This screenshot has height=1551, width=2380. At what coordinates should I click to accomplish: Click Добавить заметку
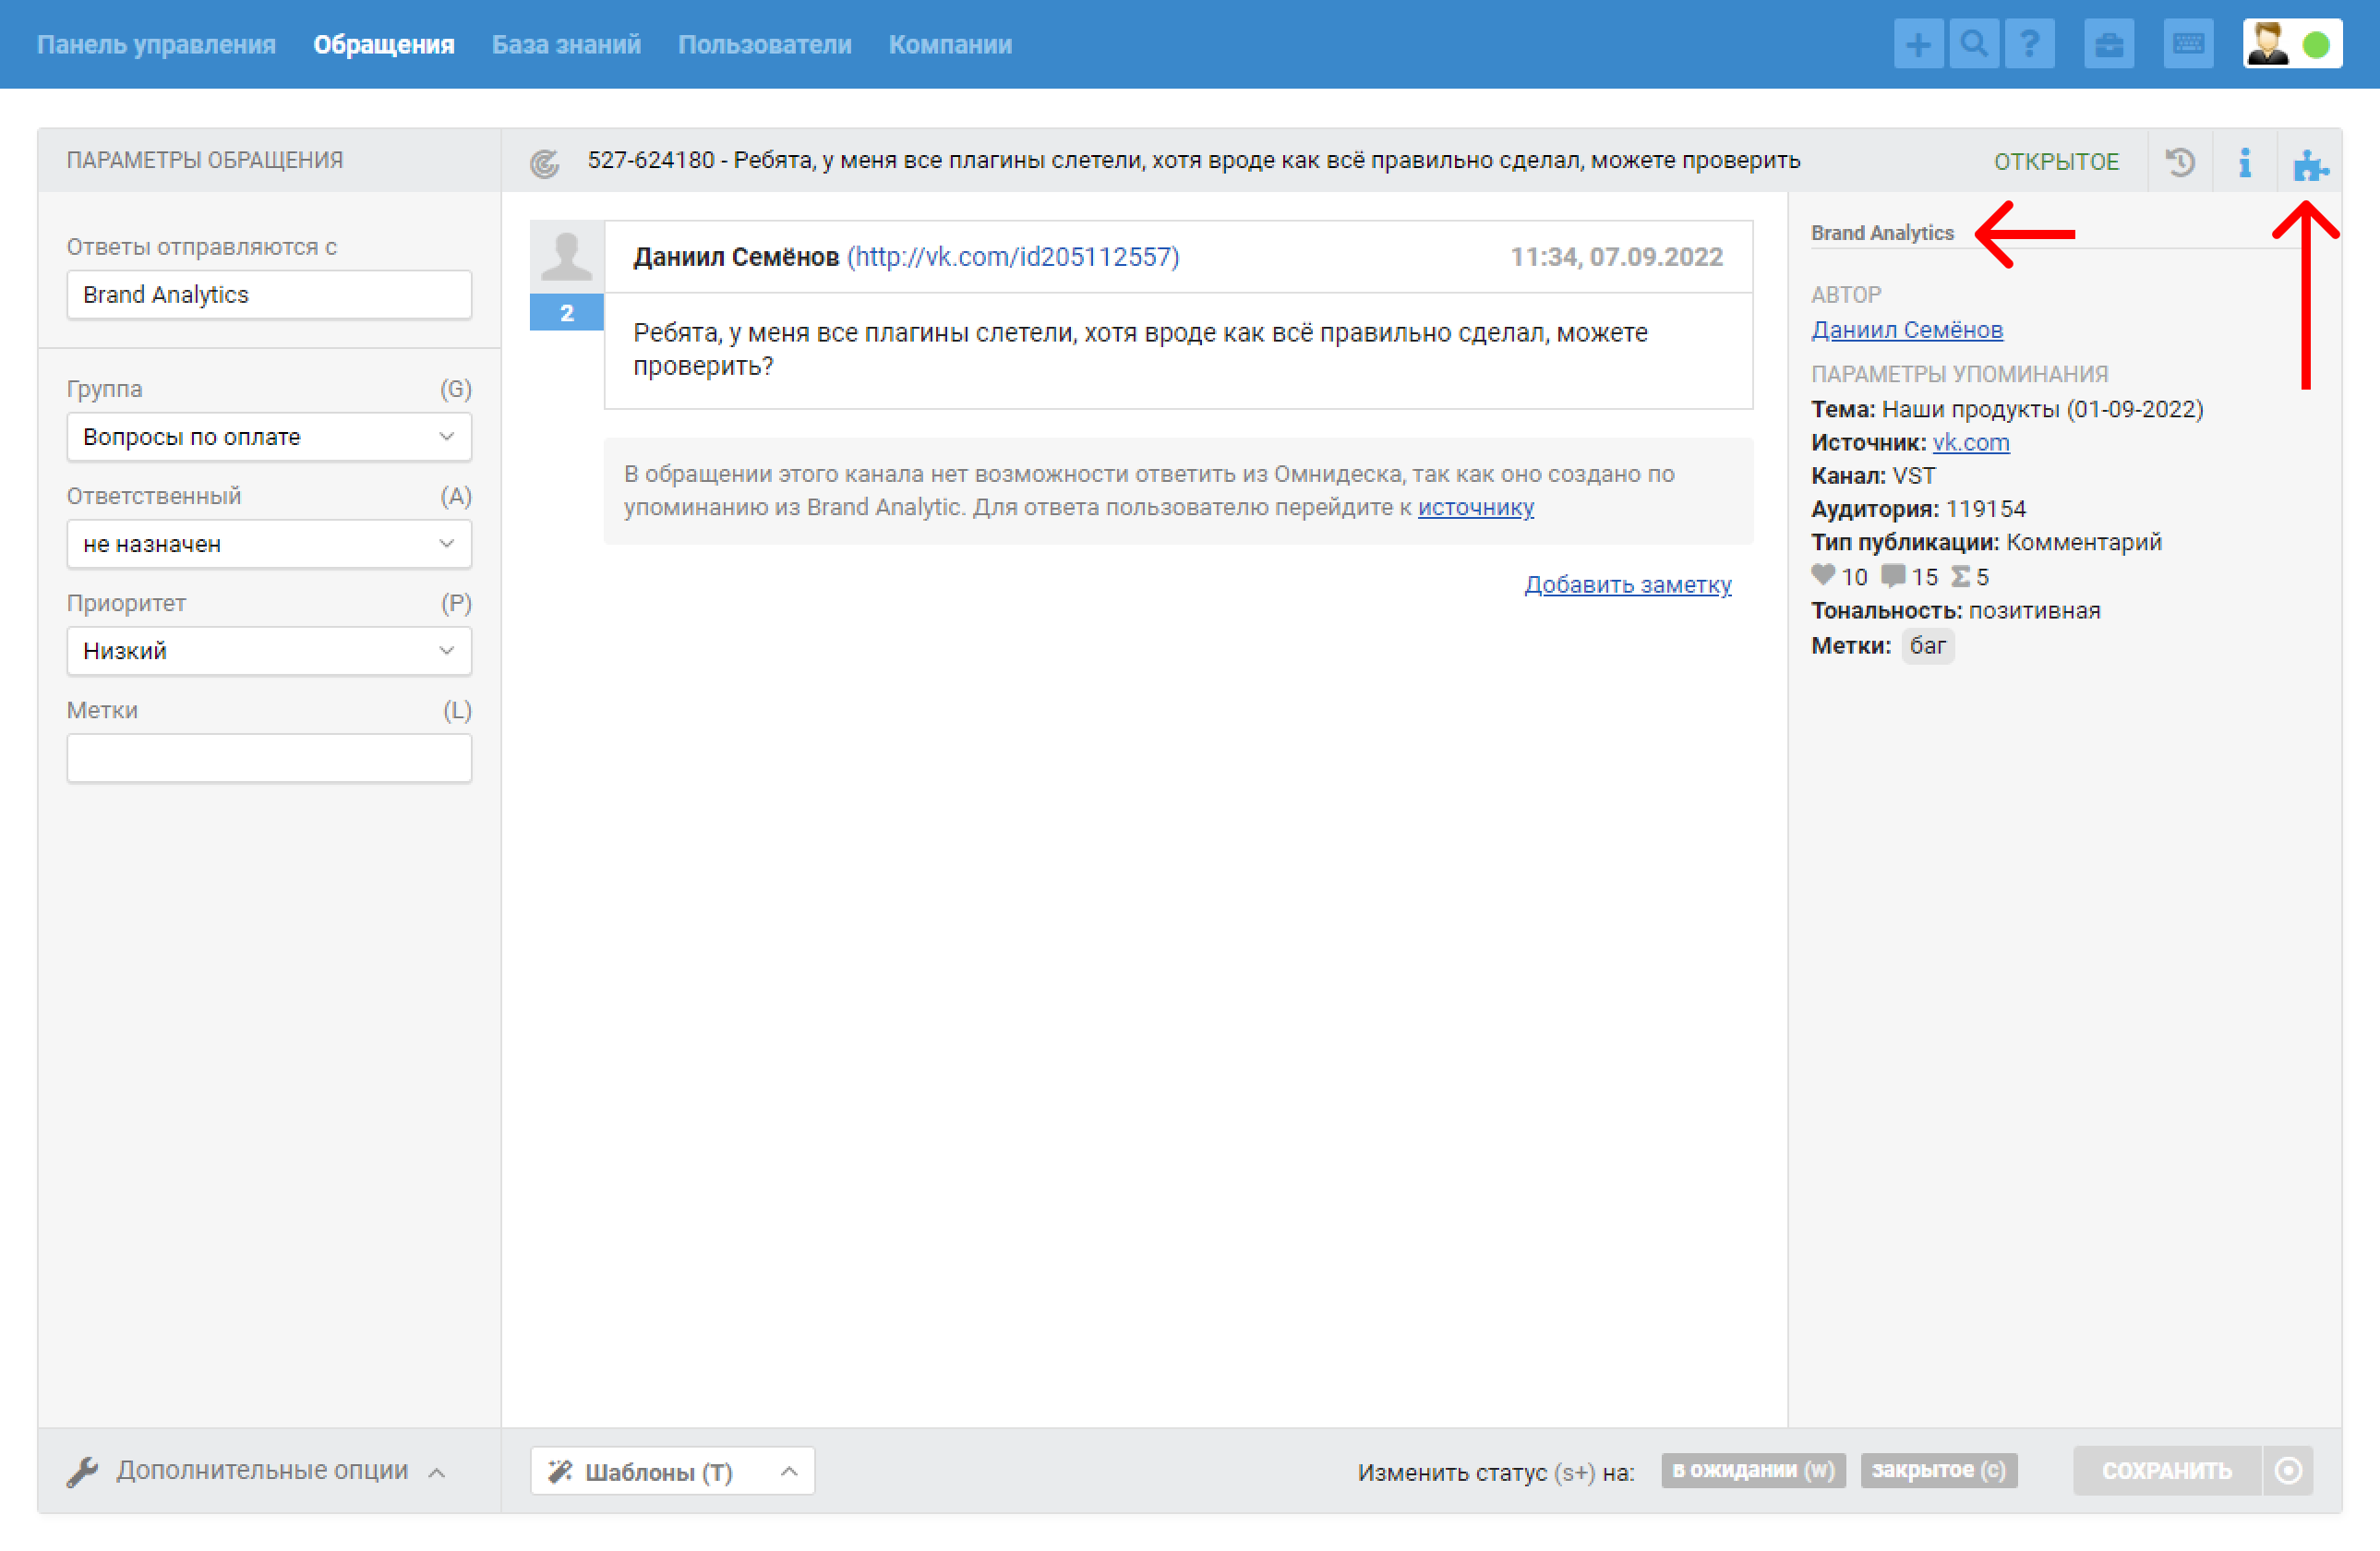pos(1627,584)
